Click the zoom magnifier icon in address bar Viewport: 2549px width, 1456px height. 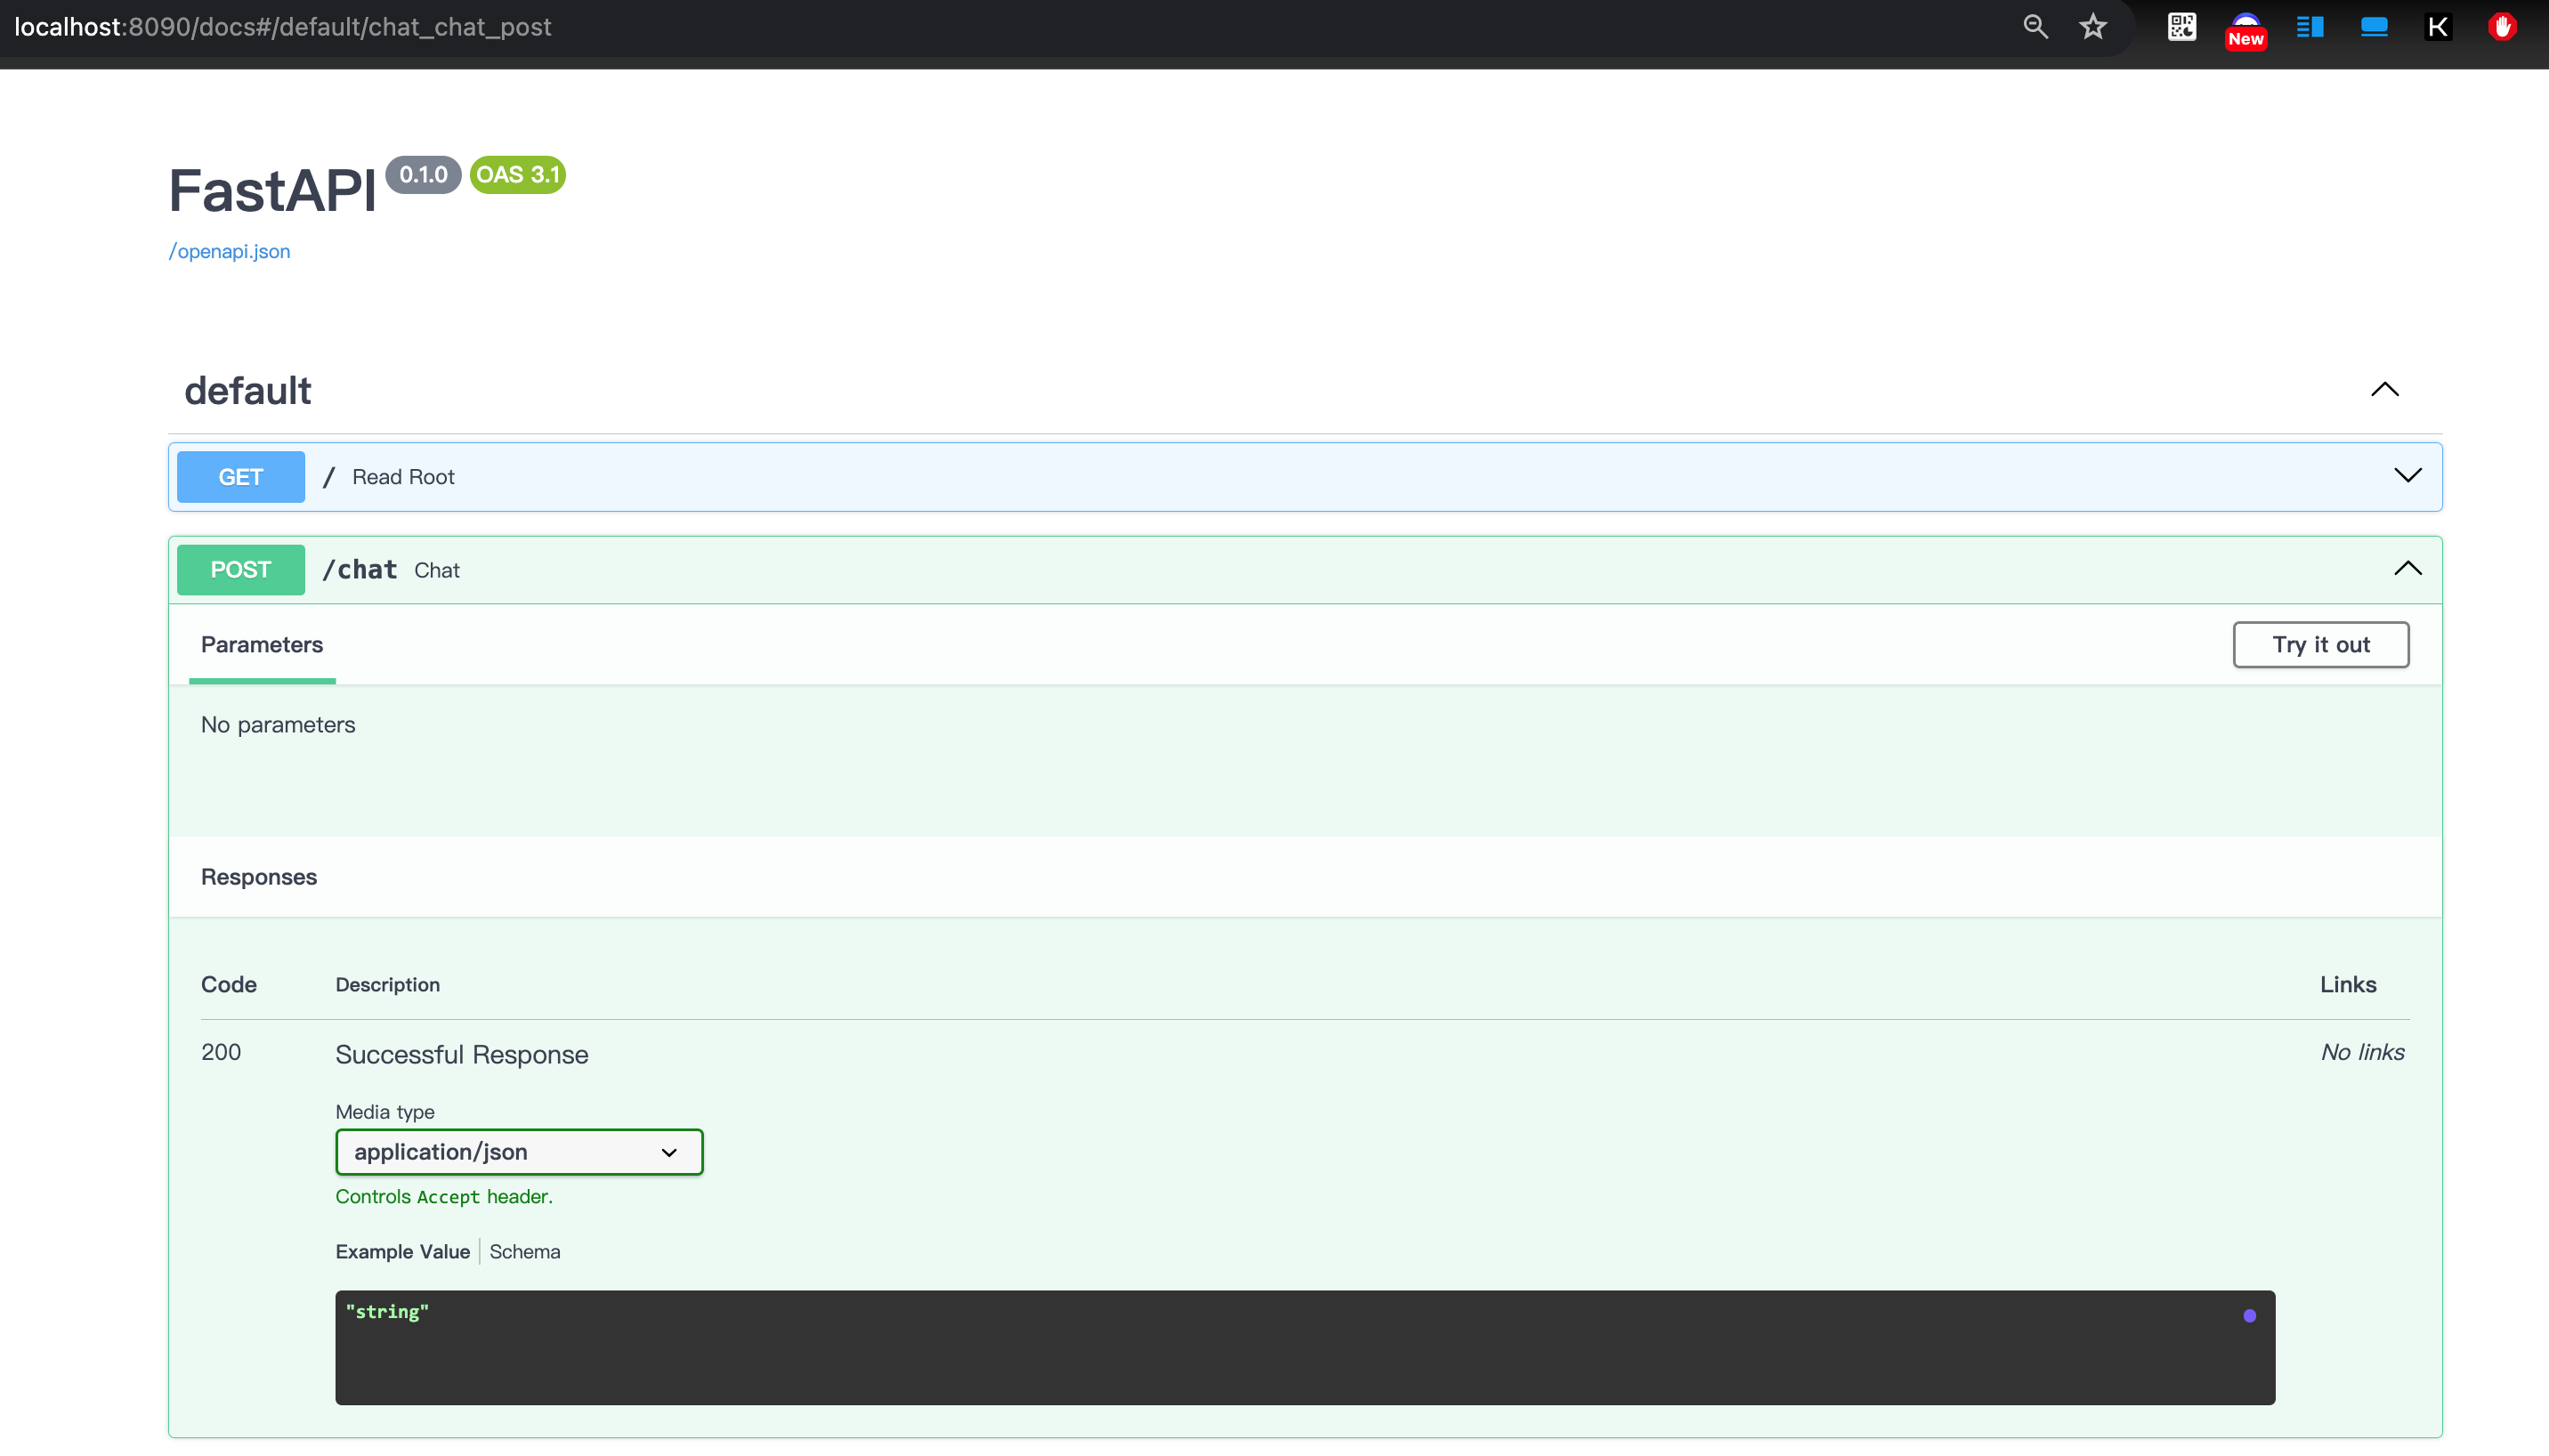click(x=2035, y=27)
